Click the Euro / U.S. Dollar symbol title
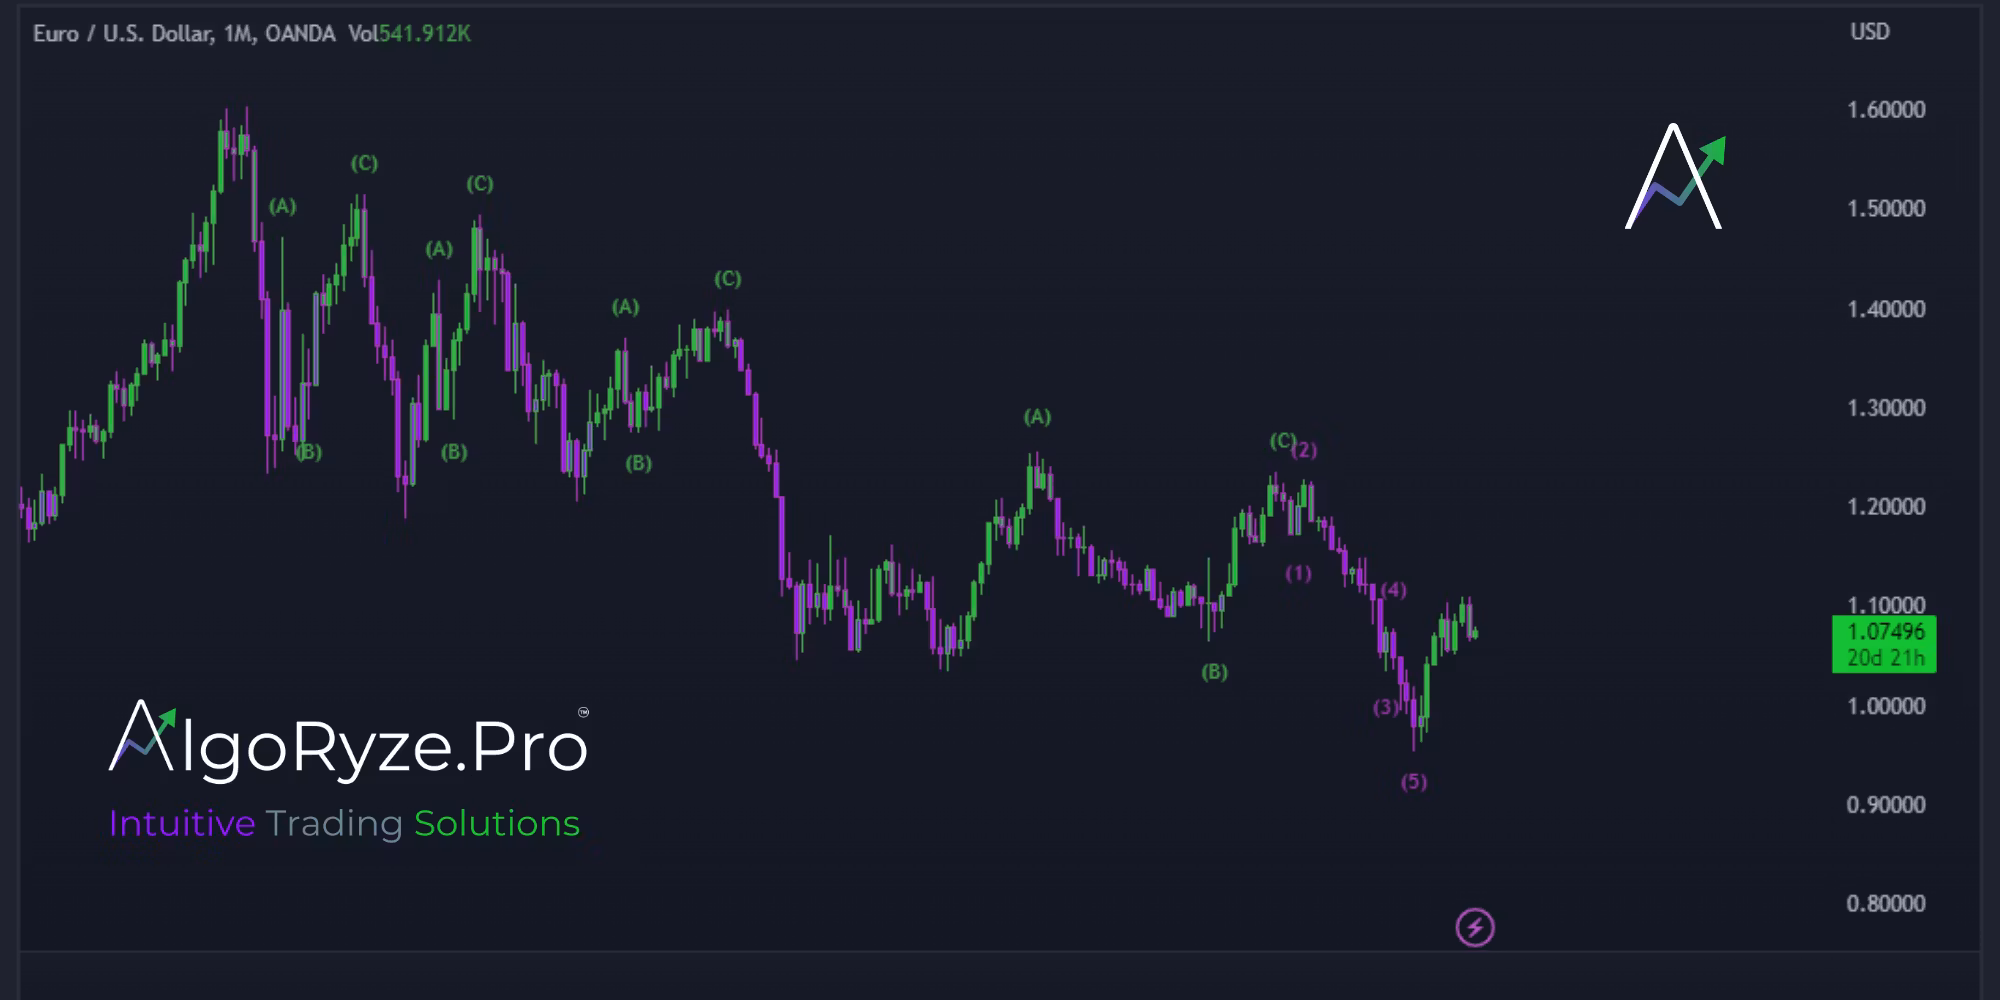 [x=122, y=34]
